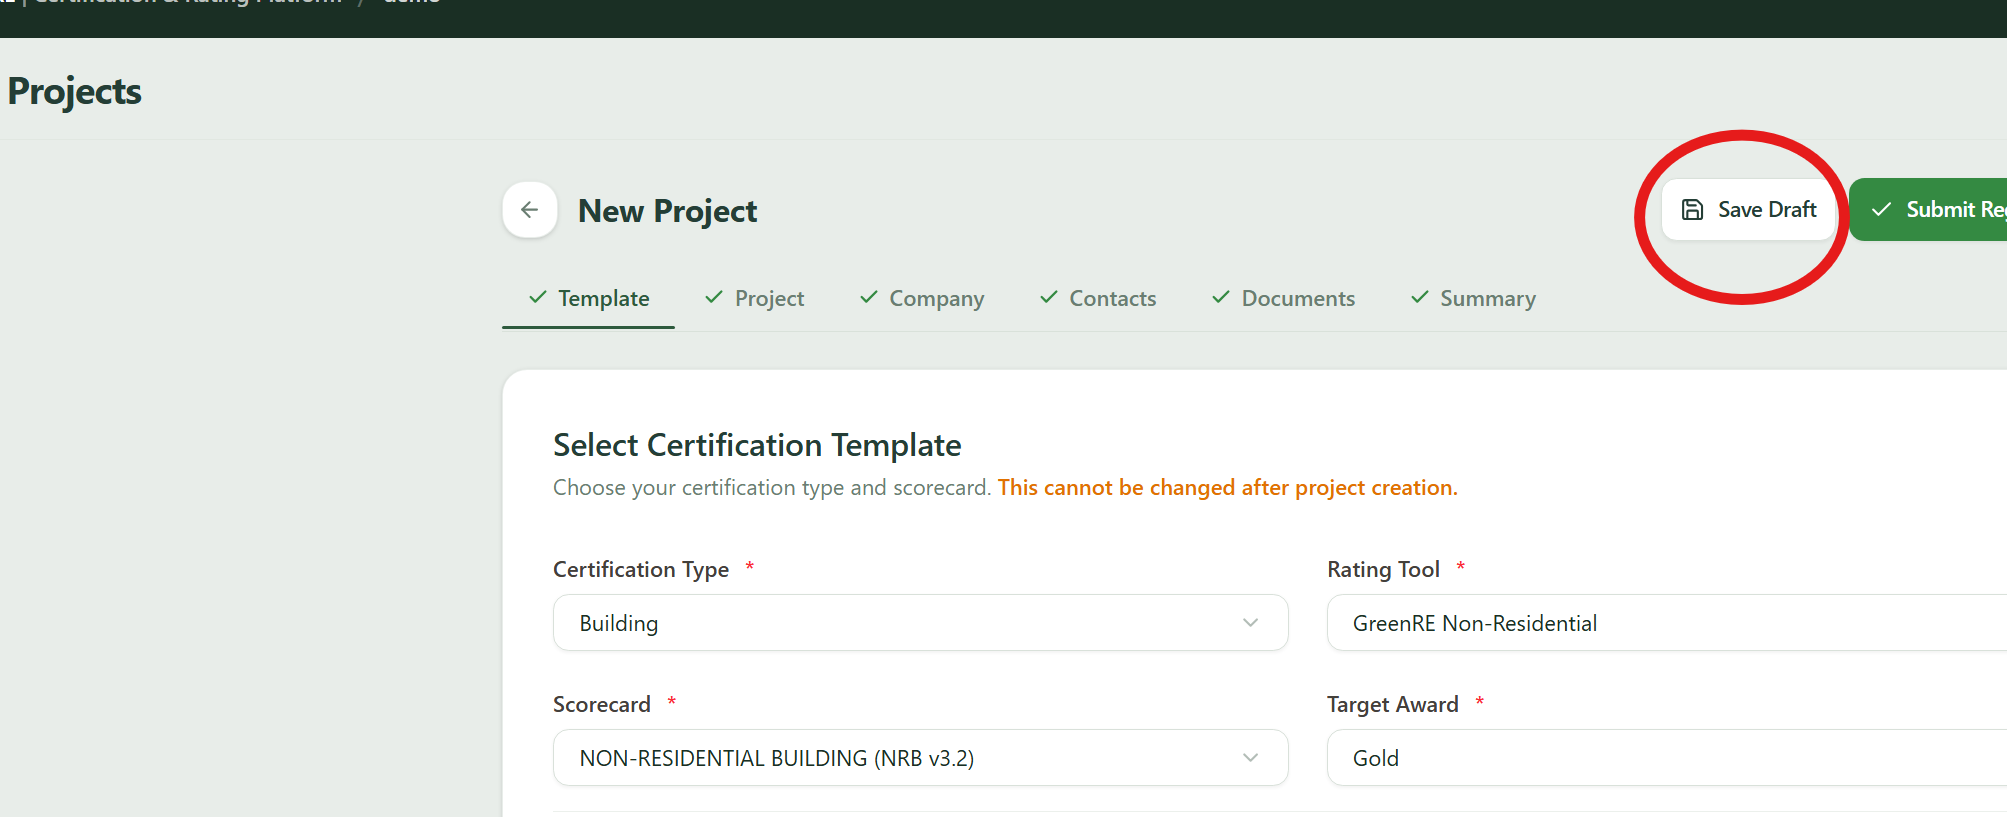The height and width of the screenshot is (817, 2007).
Task: Click the Certification Type field label
Action: (641, 569)
